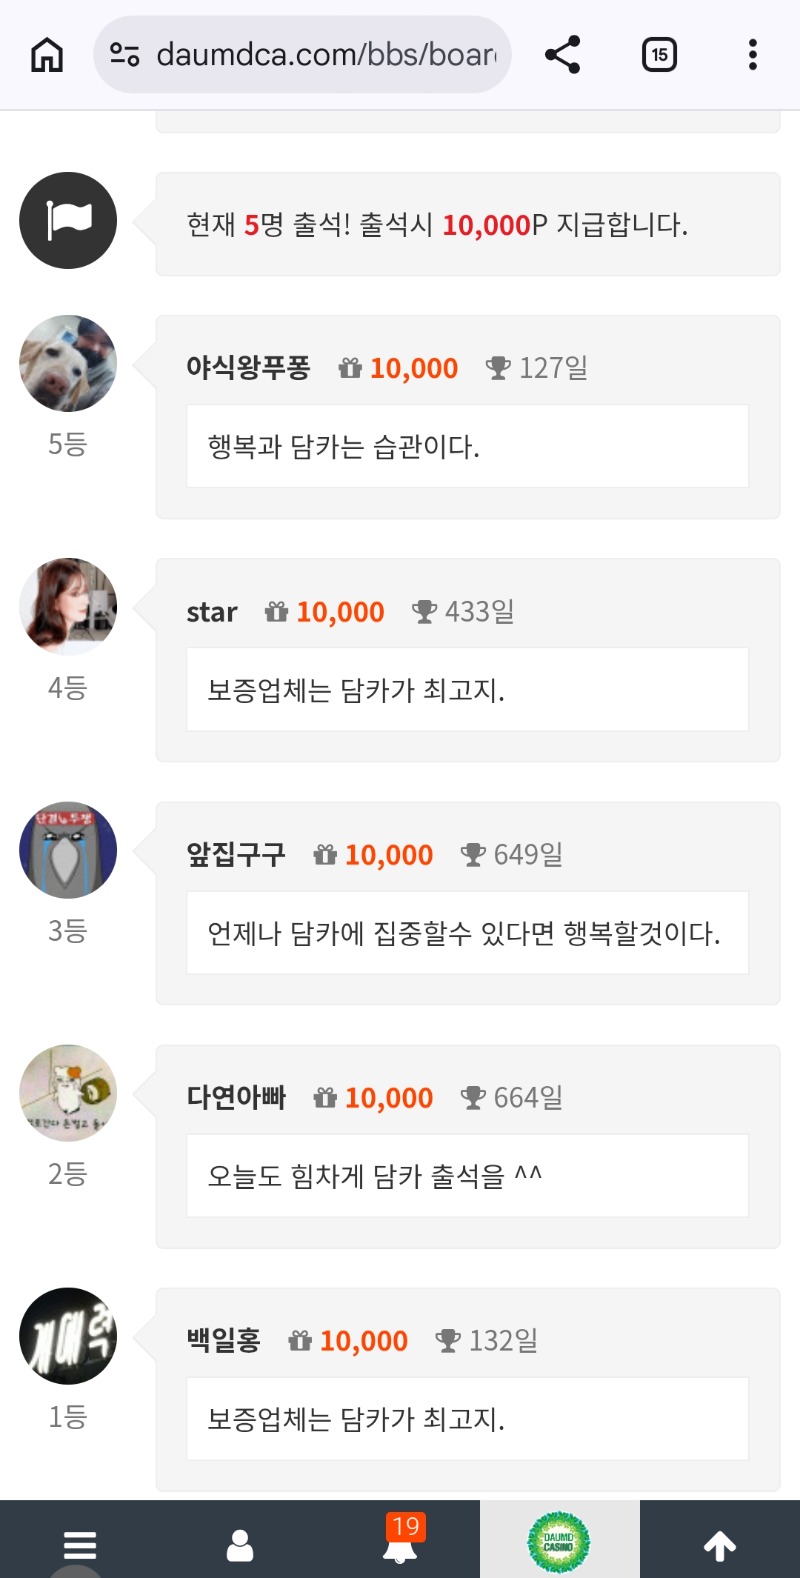
Task: Click the username star
Action: point(212,612)
